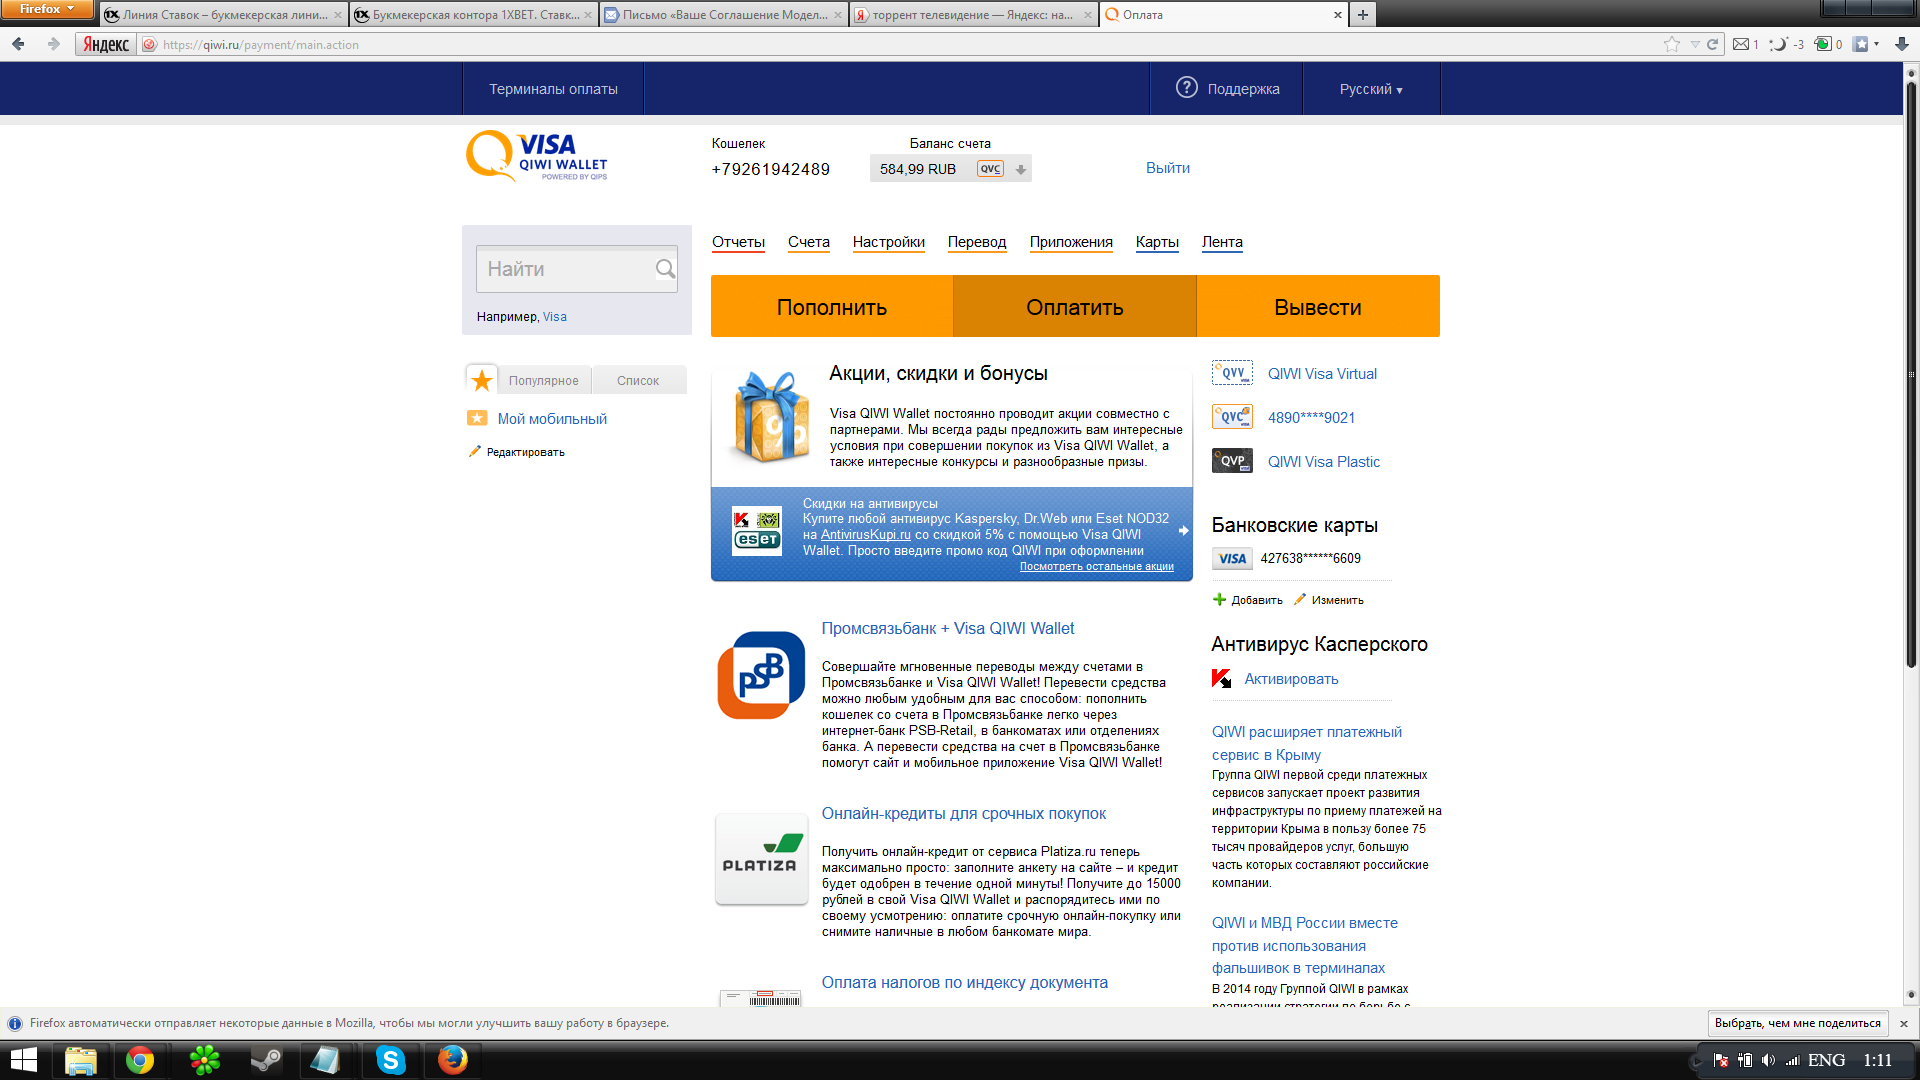Click the Мой мобильный link

pos(552,419)
